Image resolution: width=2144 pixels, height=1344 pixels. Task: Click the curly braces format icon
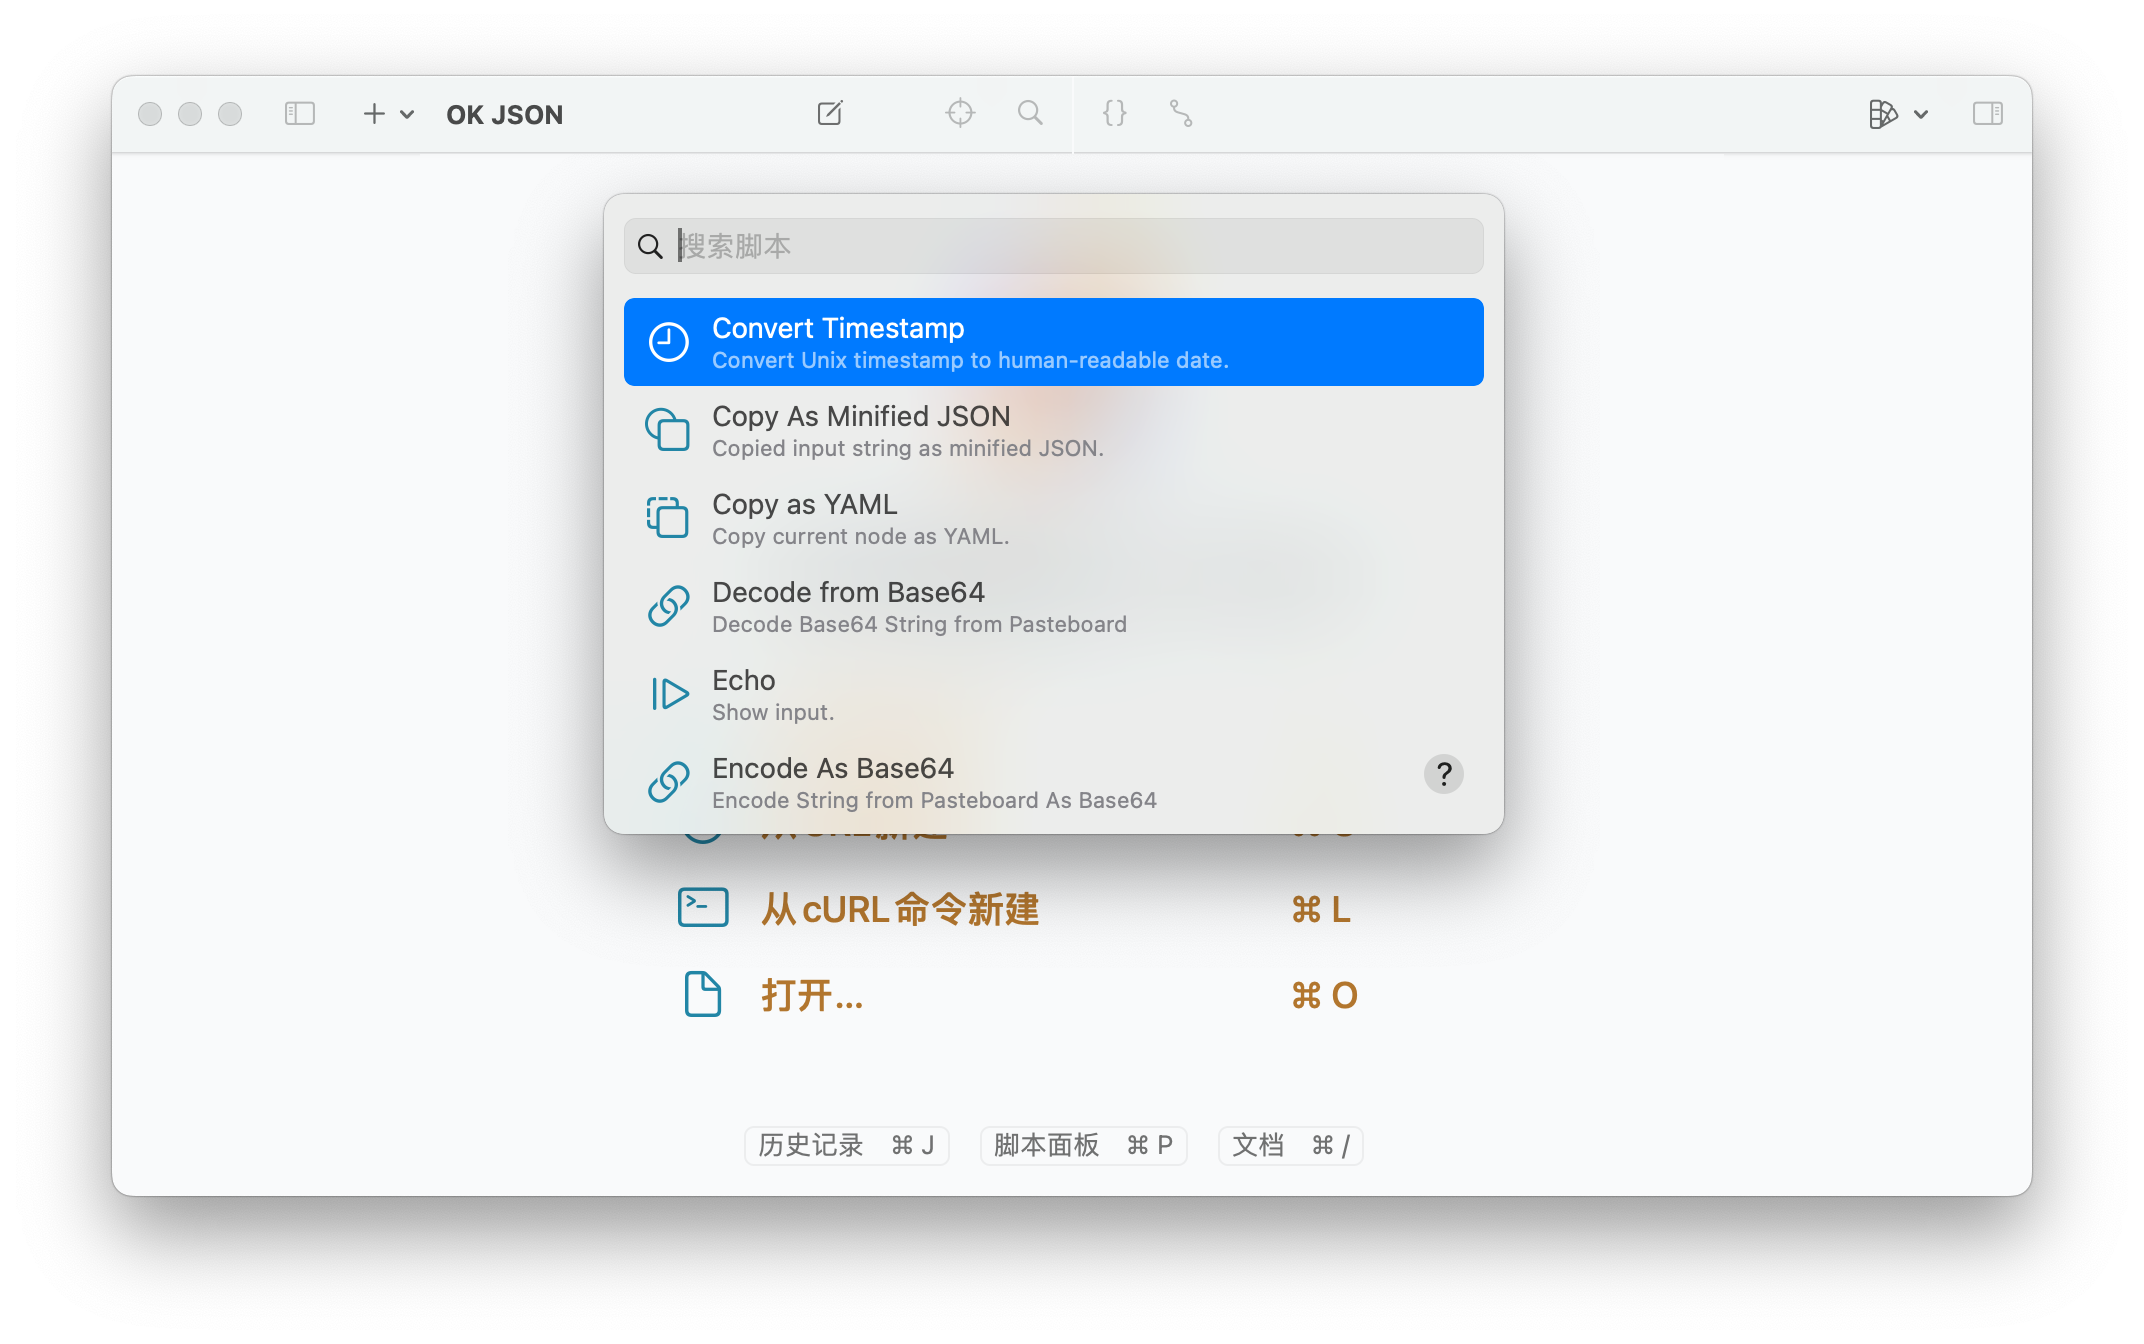[1115, 113]
